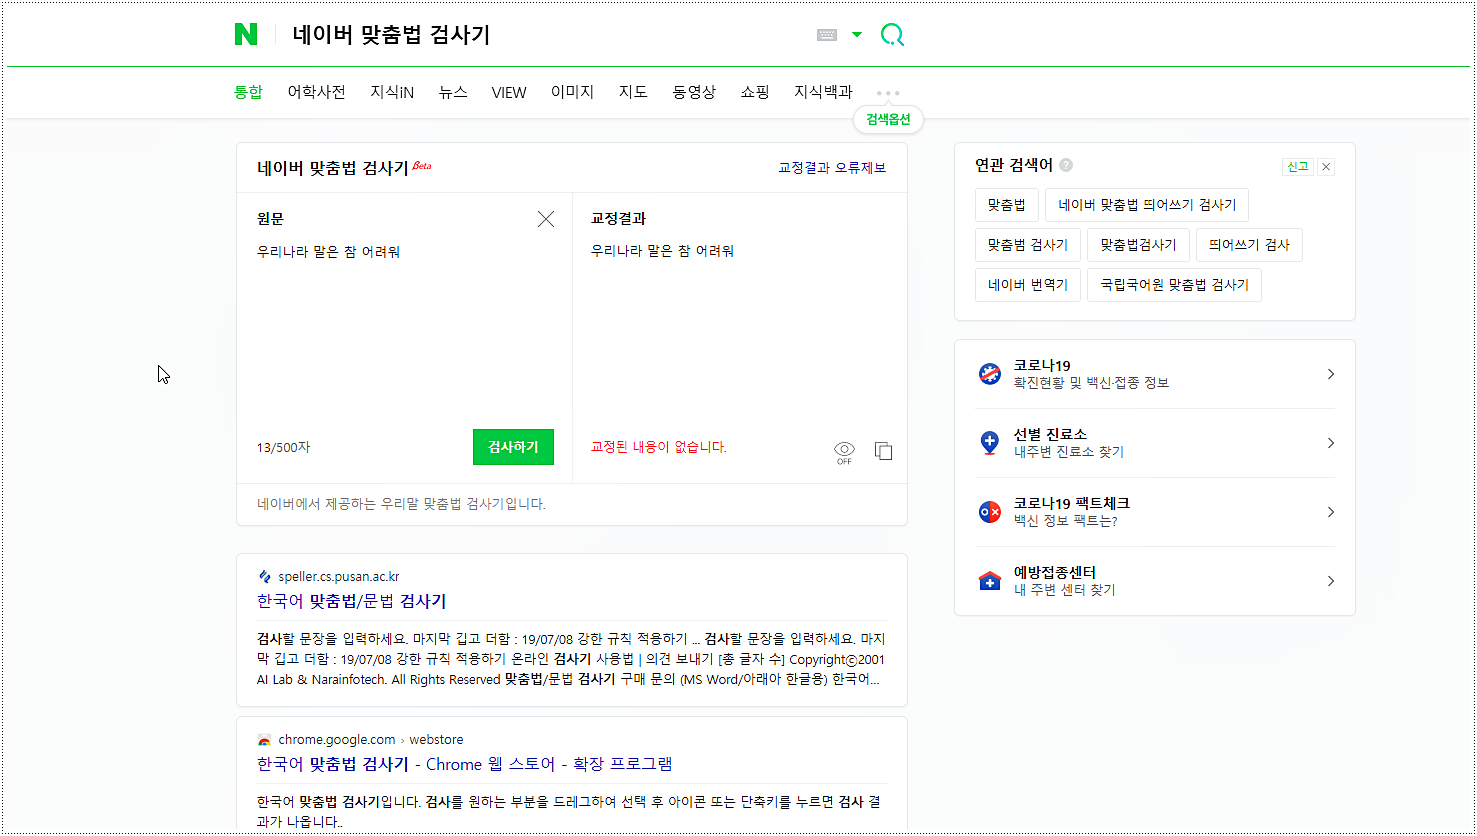Screen dimensions: 1477x836
Task: Open the on-screen keyboard icon
Action: [x=827, y=35]
